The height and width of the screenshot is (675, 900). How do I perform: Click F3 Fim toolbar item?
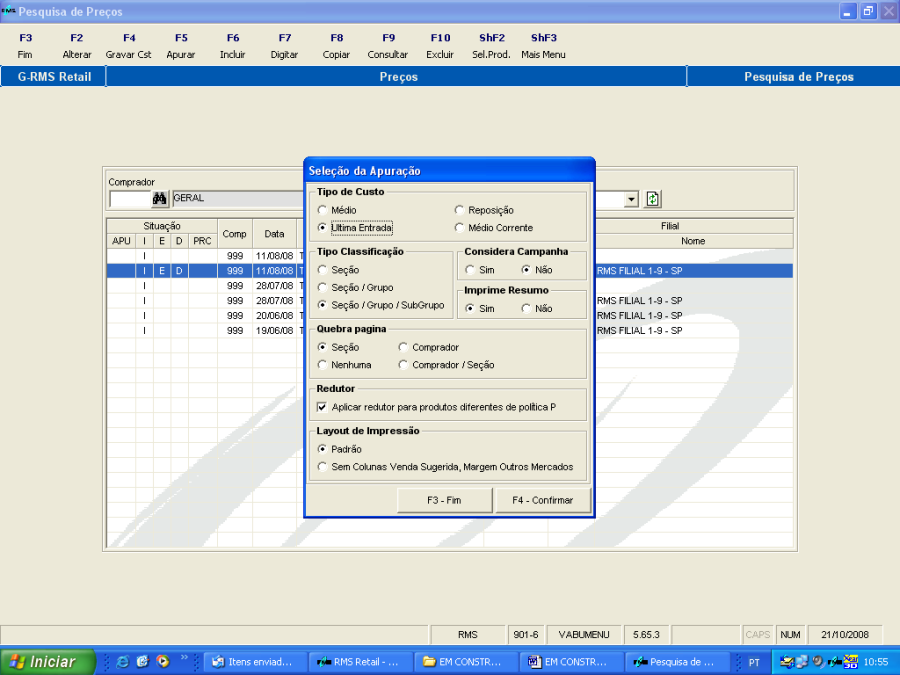pos(25,46)
